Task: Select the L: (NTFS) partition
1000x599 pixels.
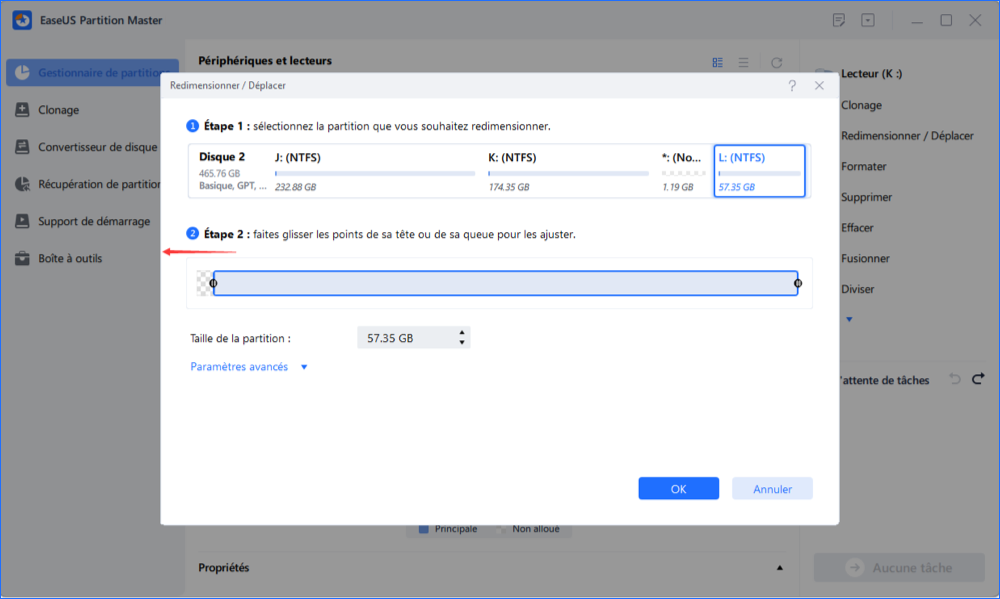Action: 759,171
